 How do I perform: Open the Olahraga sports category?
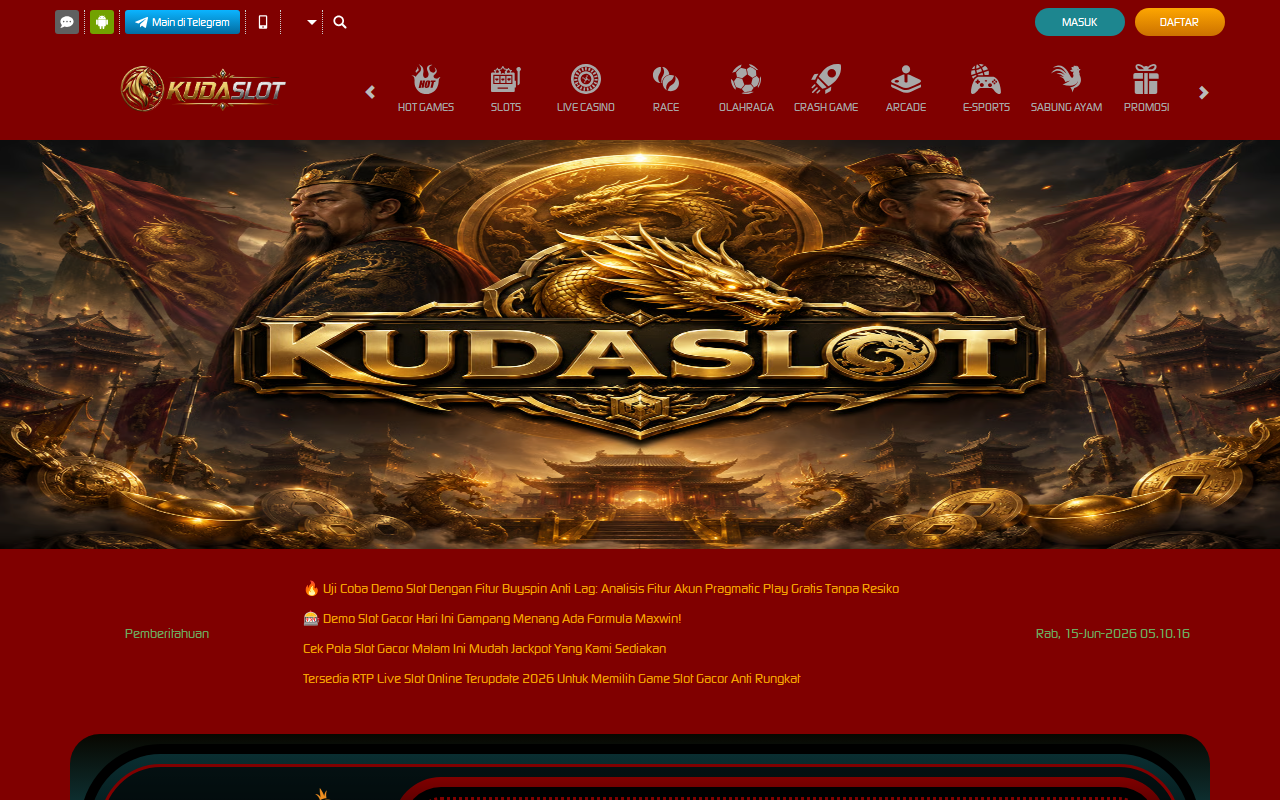(x=746, y=88)
